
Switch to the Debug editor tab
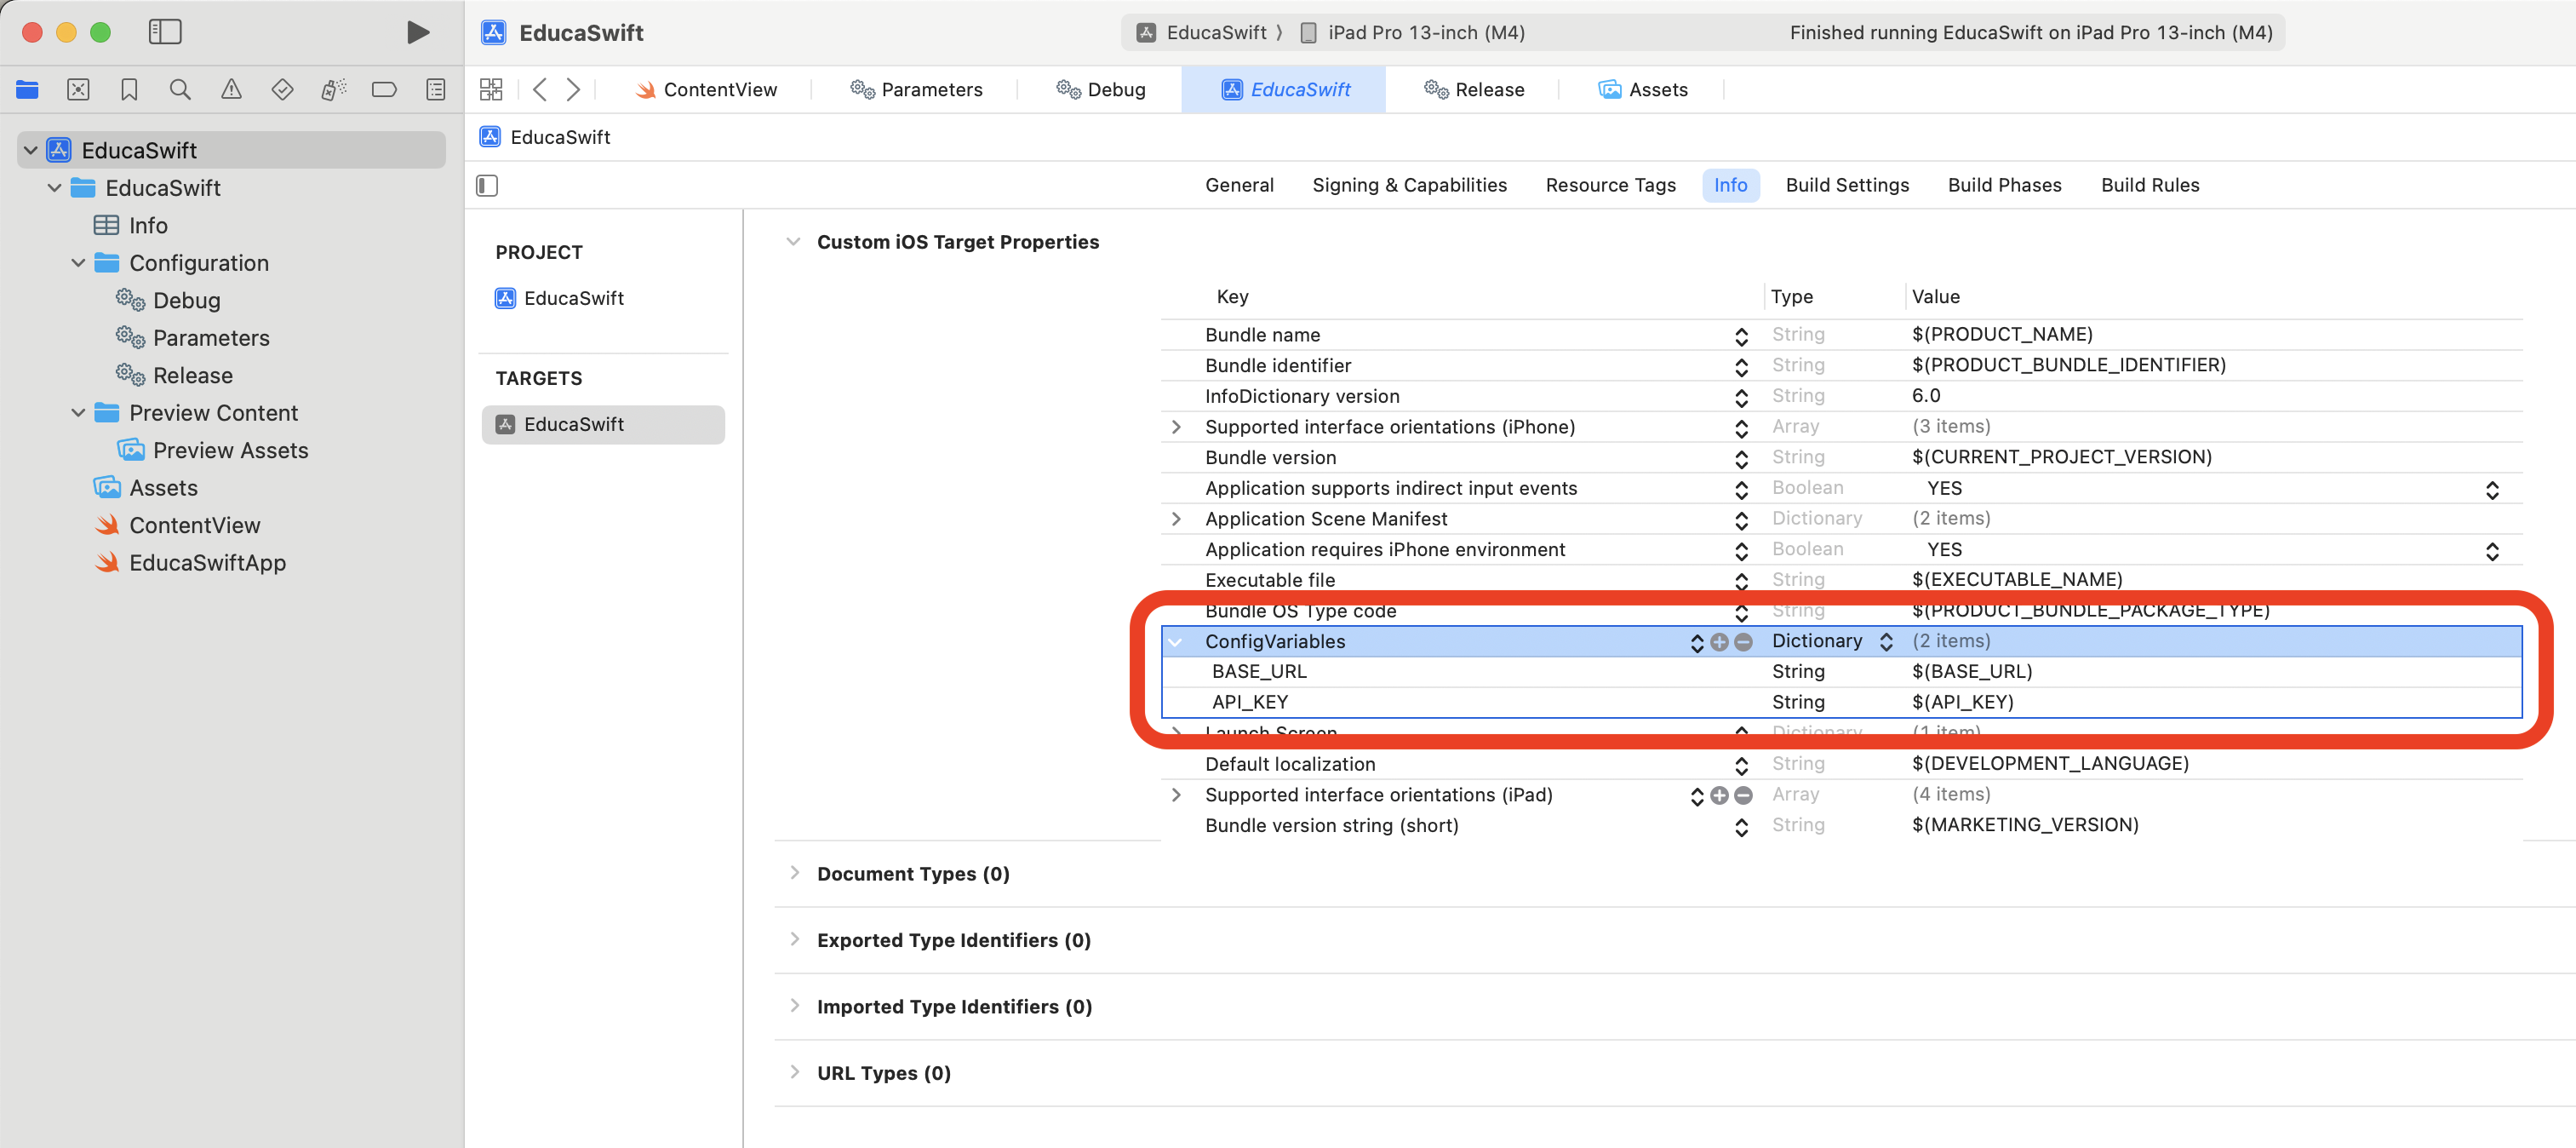1100,90
